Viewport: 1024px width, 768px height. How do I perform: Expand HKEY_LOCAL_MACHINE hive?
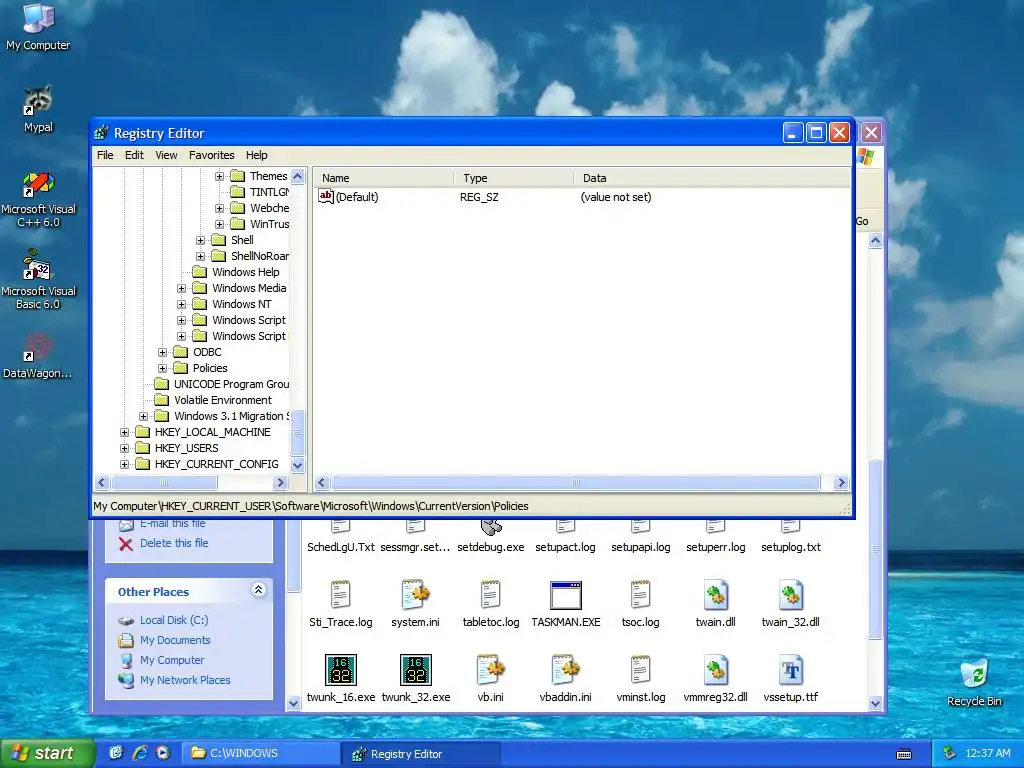[x=124, y=432]
